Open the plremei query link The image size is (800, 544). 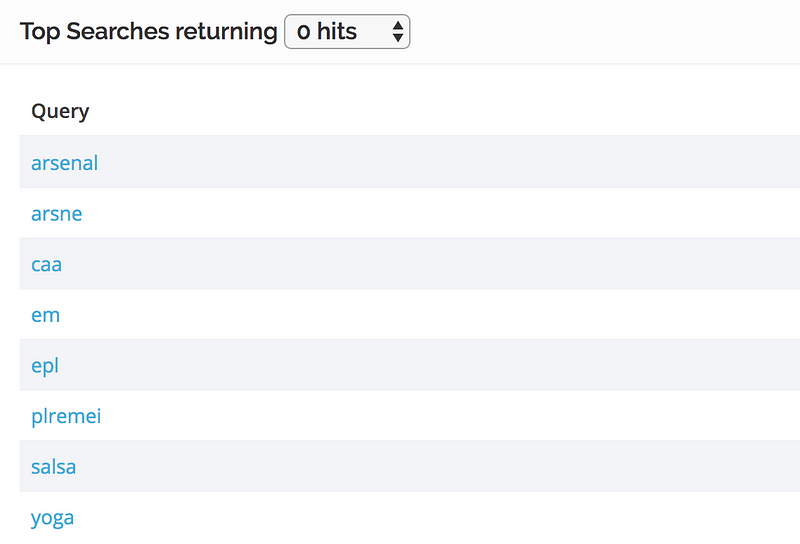[66, 416]
